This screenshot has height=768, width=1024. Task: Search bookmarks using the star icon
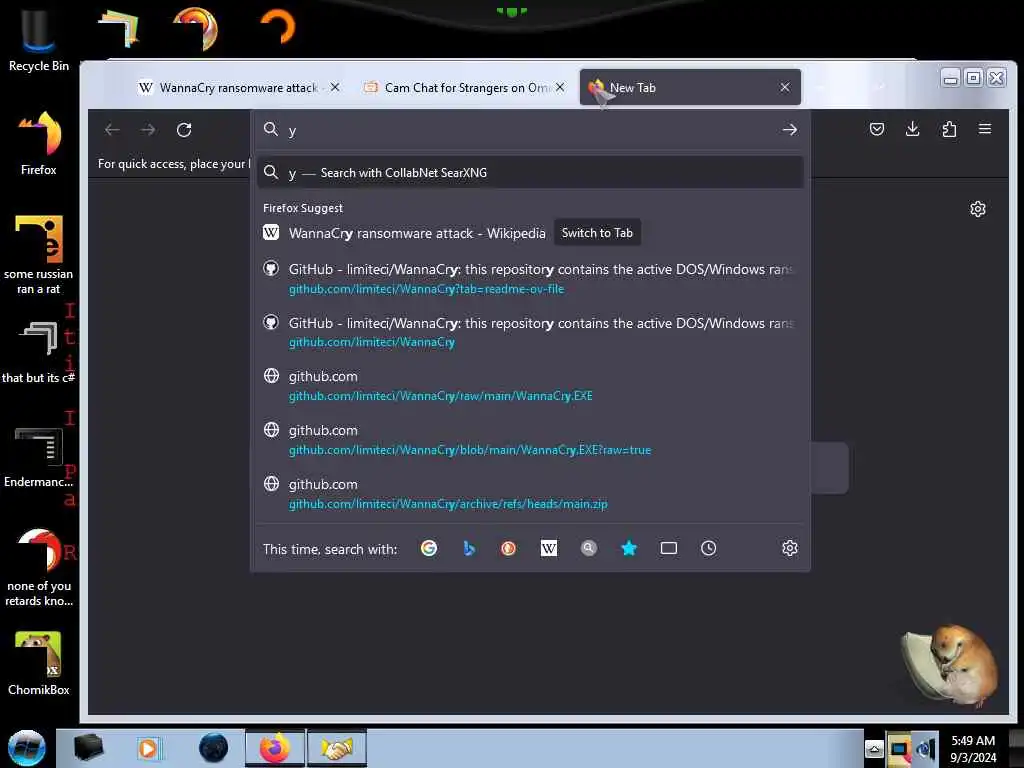(629, 548)
